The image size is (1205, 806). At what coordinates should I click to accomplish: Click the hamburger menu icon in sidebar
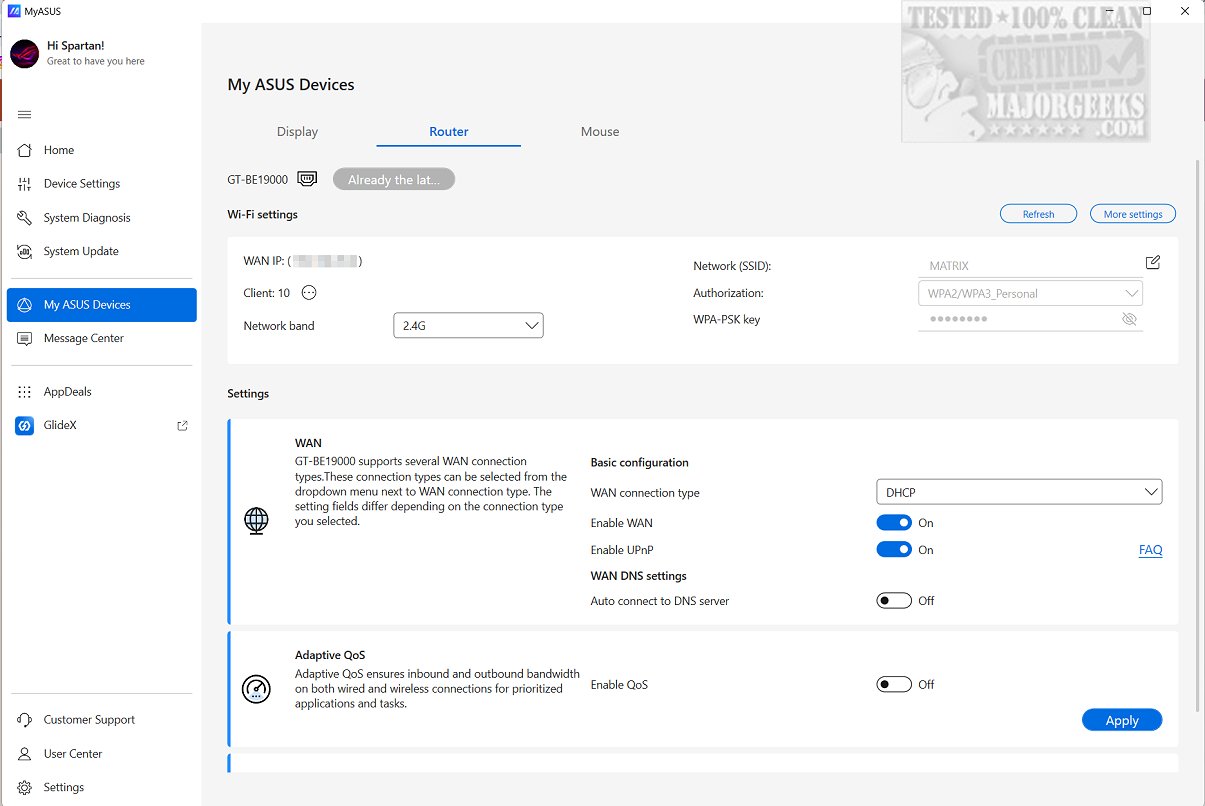(25, 115)
